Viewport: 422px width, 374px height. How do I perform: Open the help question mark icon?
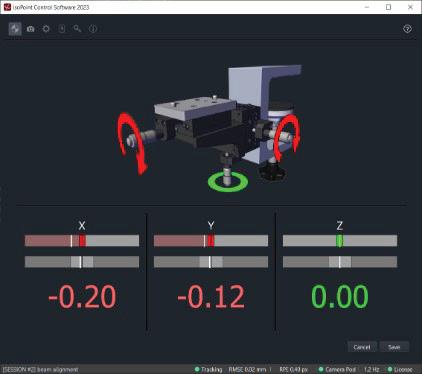pyautogui.click(x=407, y=29)
